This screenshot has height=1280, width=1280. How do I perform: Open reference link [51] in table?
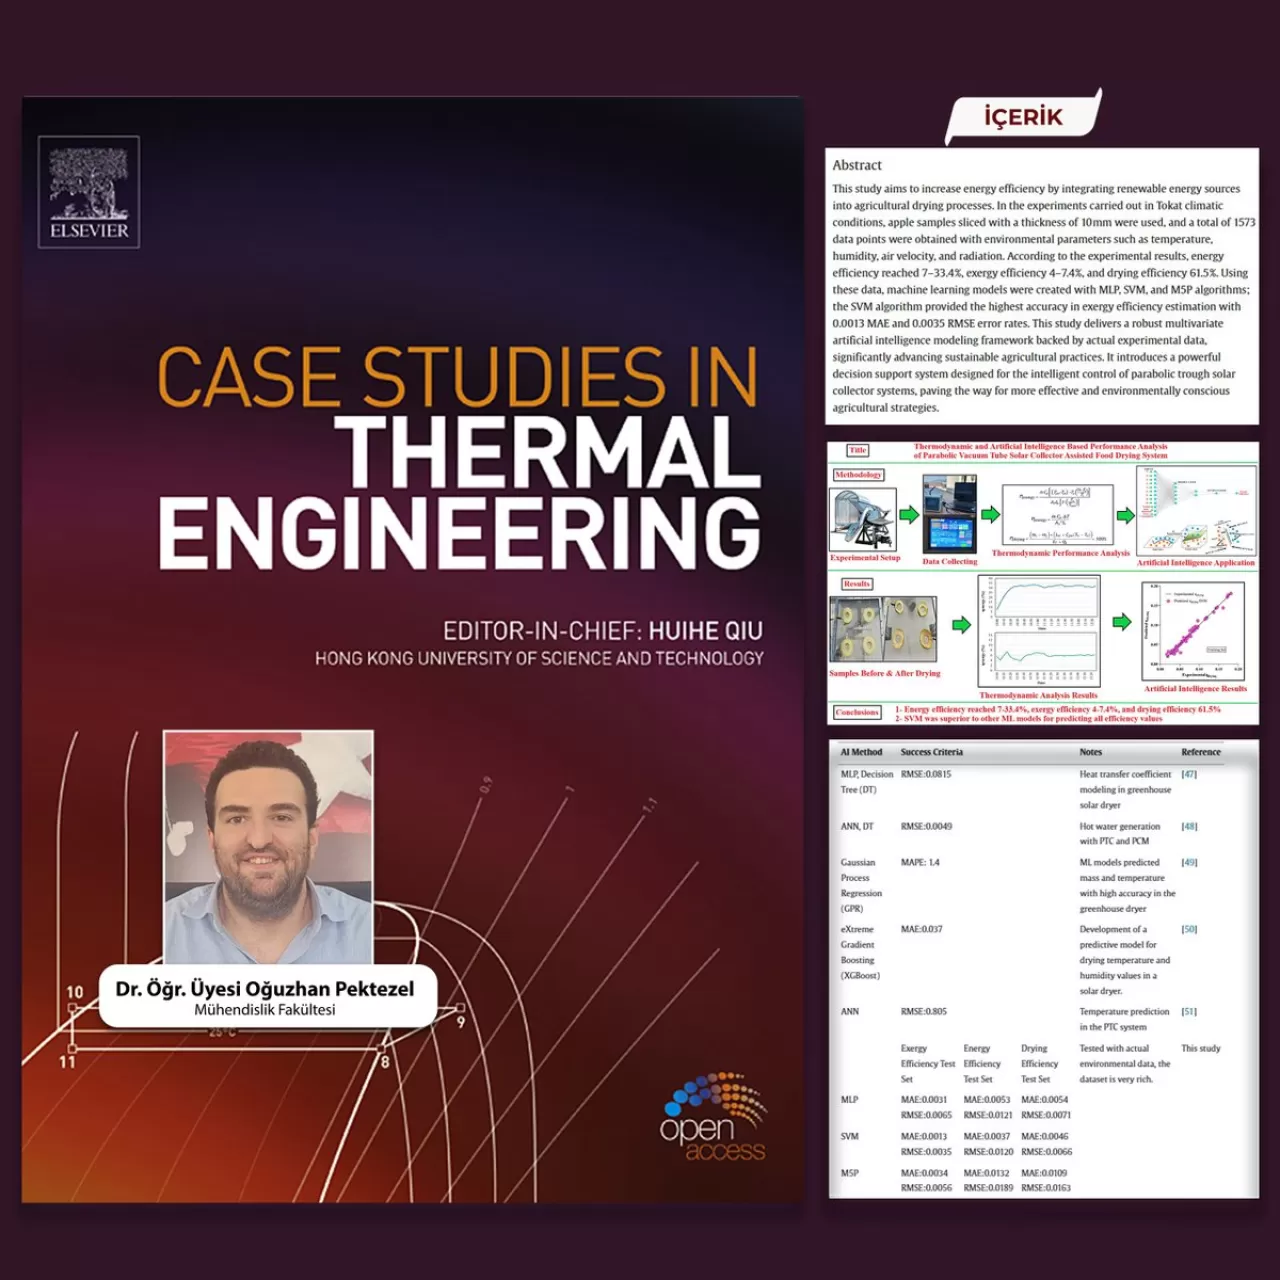(x=1188, y=1012)
